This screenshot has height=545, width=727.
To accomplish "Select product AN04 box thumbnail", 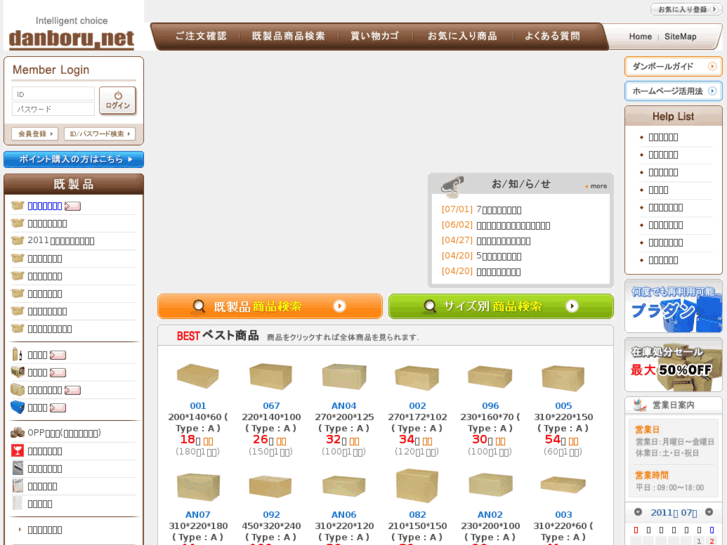I will pos(344,376).
